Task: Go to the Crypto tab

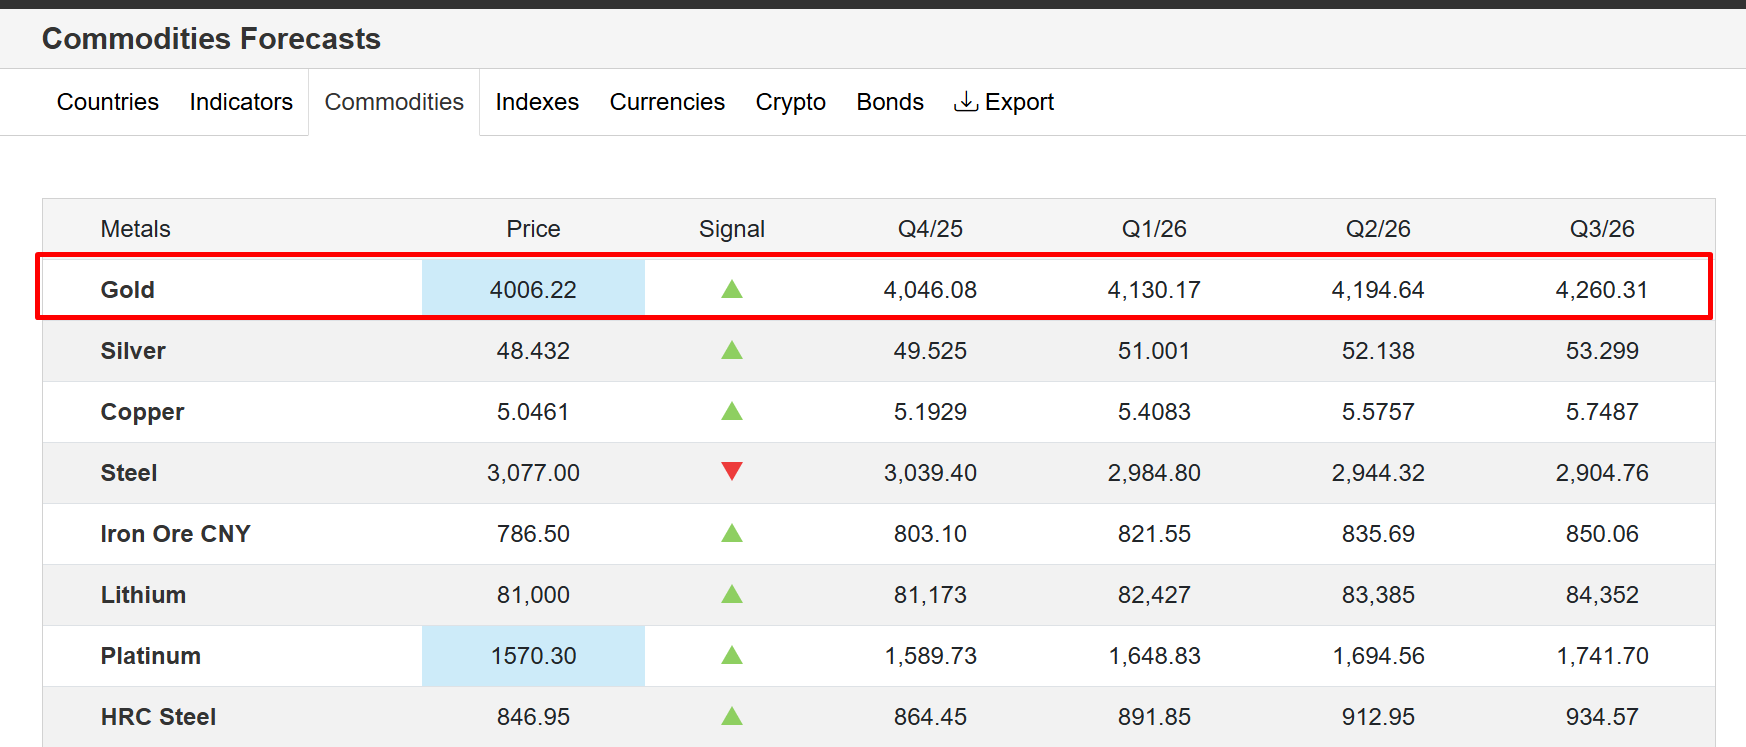Action: 790,102
